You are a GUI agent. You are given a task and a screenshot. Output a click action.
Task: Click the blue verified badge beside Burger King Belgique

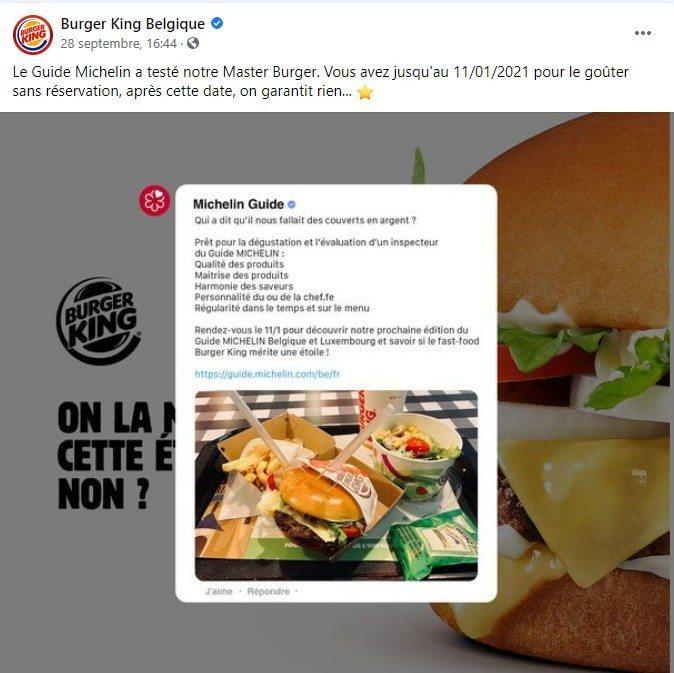[x=217, y=23]
